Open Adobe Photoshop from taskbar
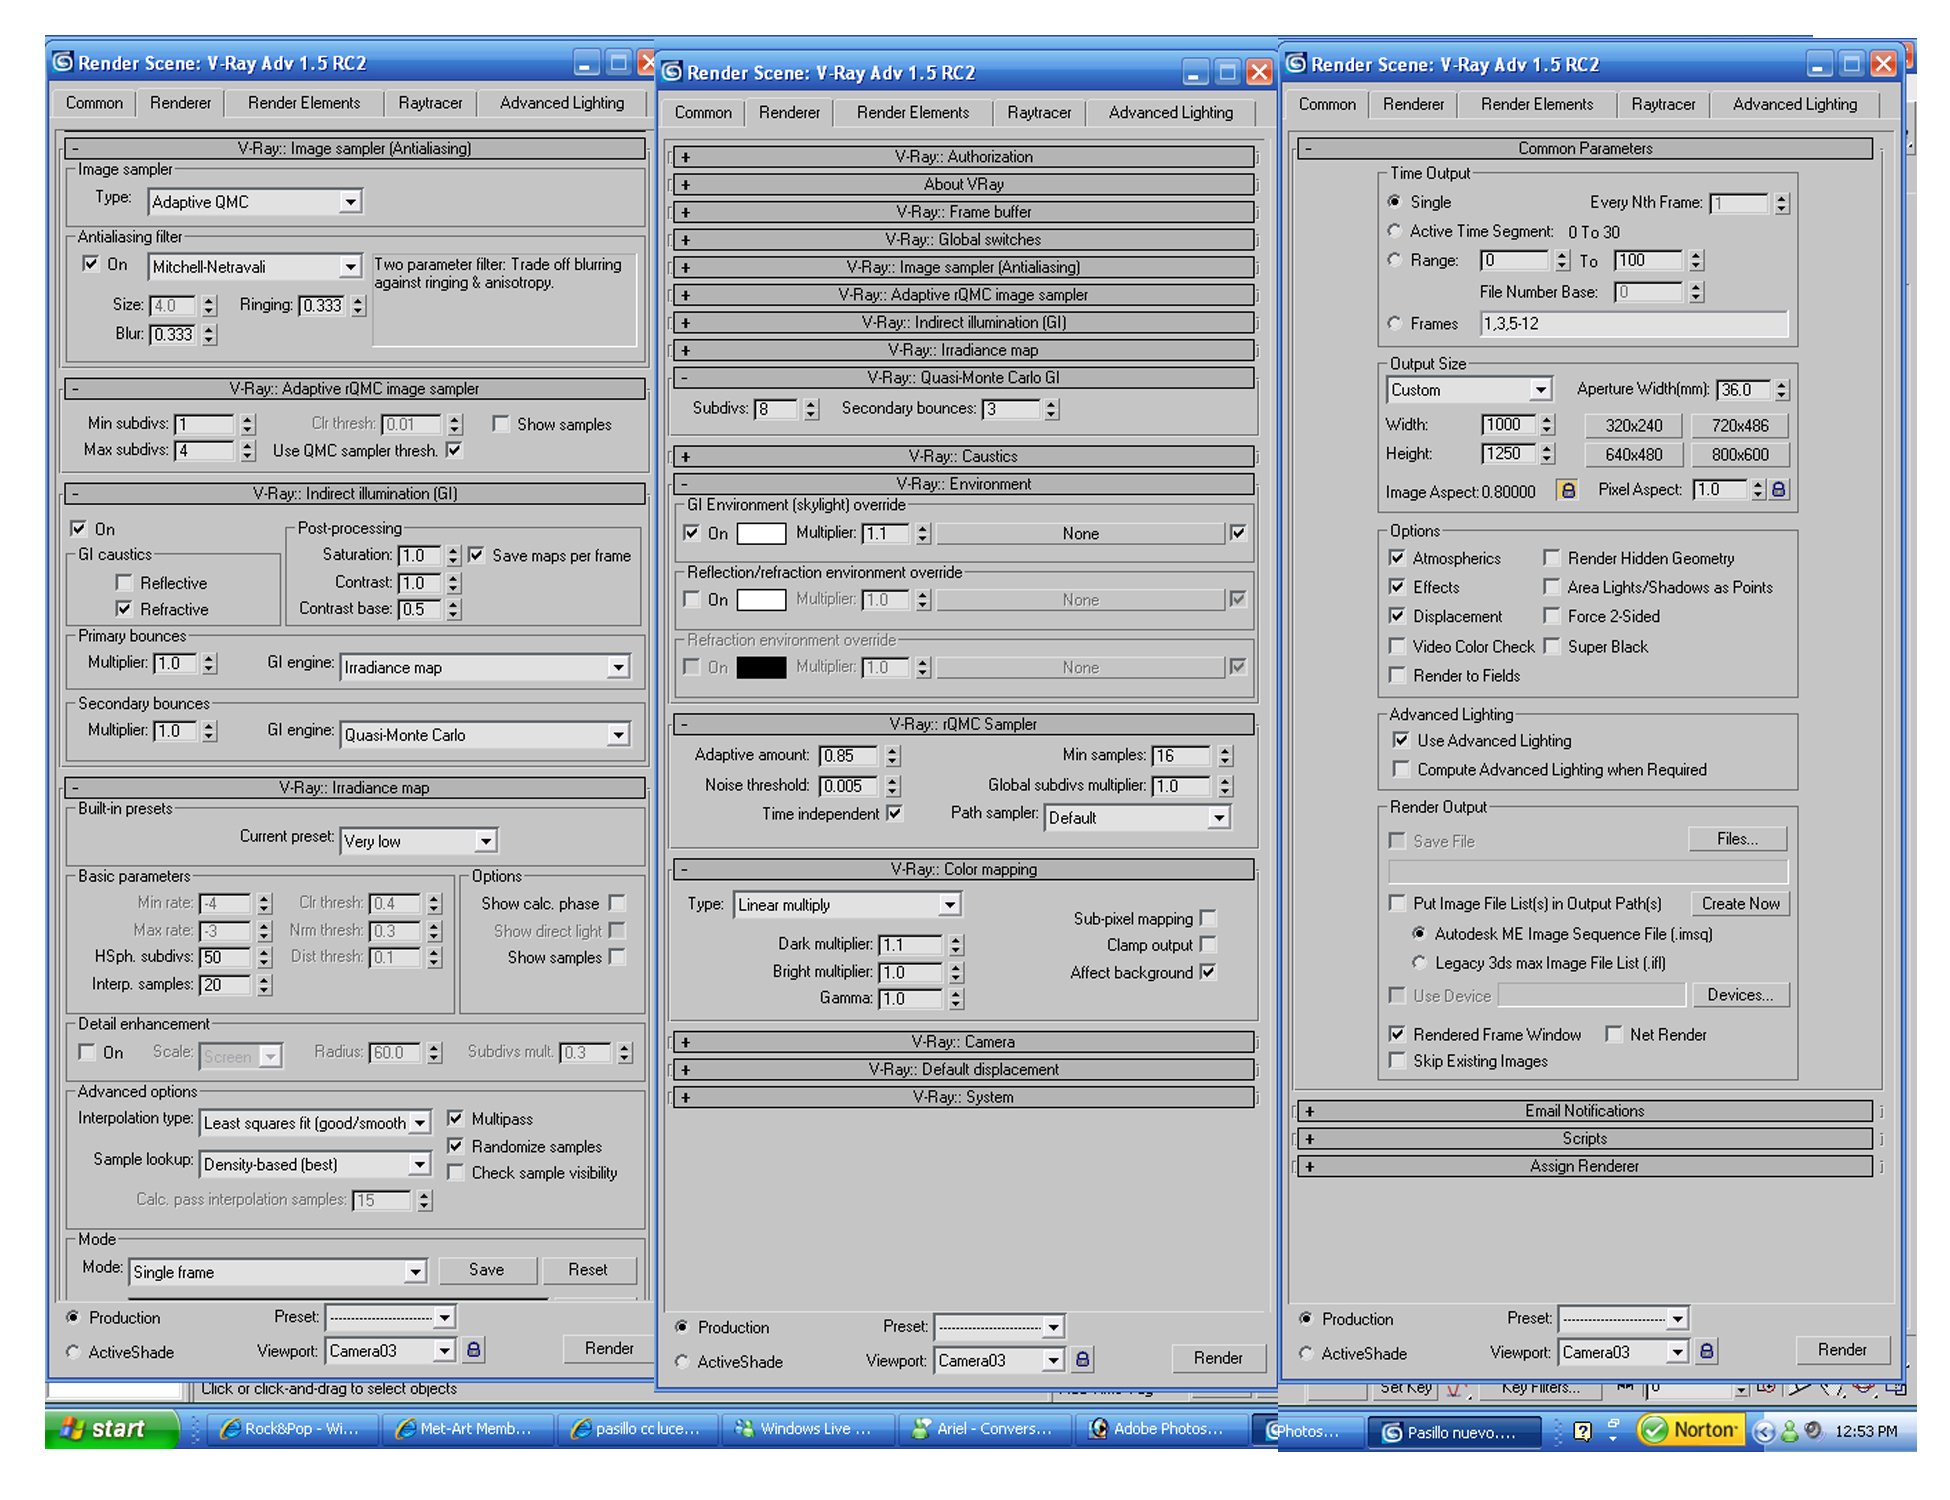This screenshot has height=1500, width=1950. click(x=1158, y=1429)
